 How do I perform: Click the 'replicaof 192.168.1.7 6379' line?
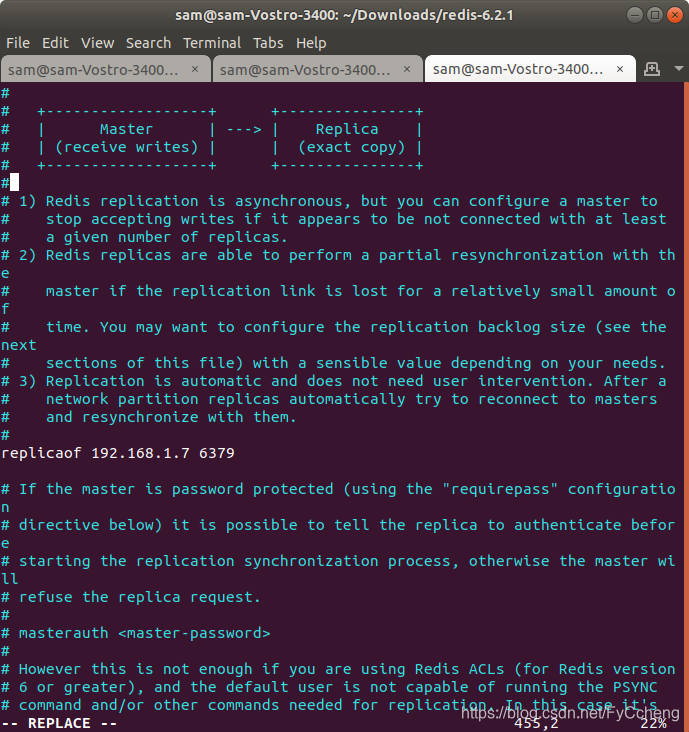pos(118,453)
